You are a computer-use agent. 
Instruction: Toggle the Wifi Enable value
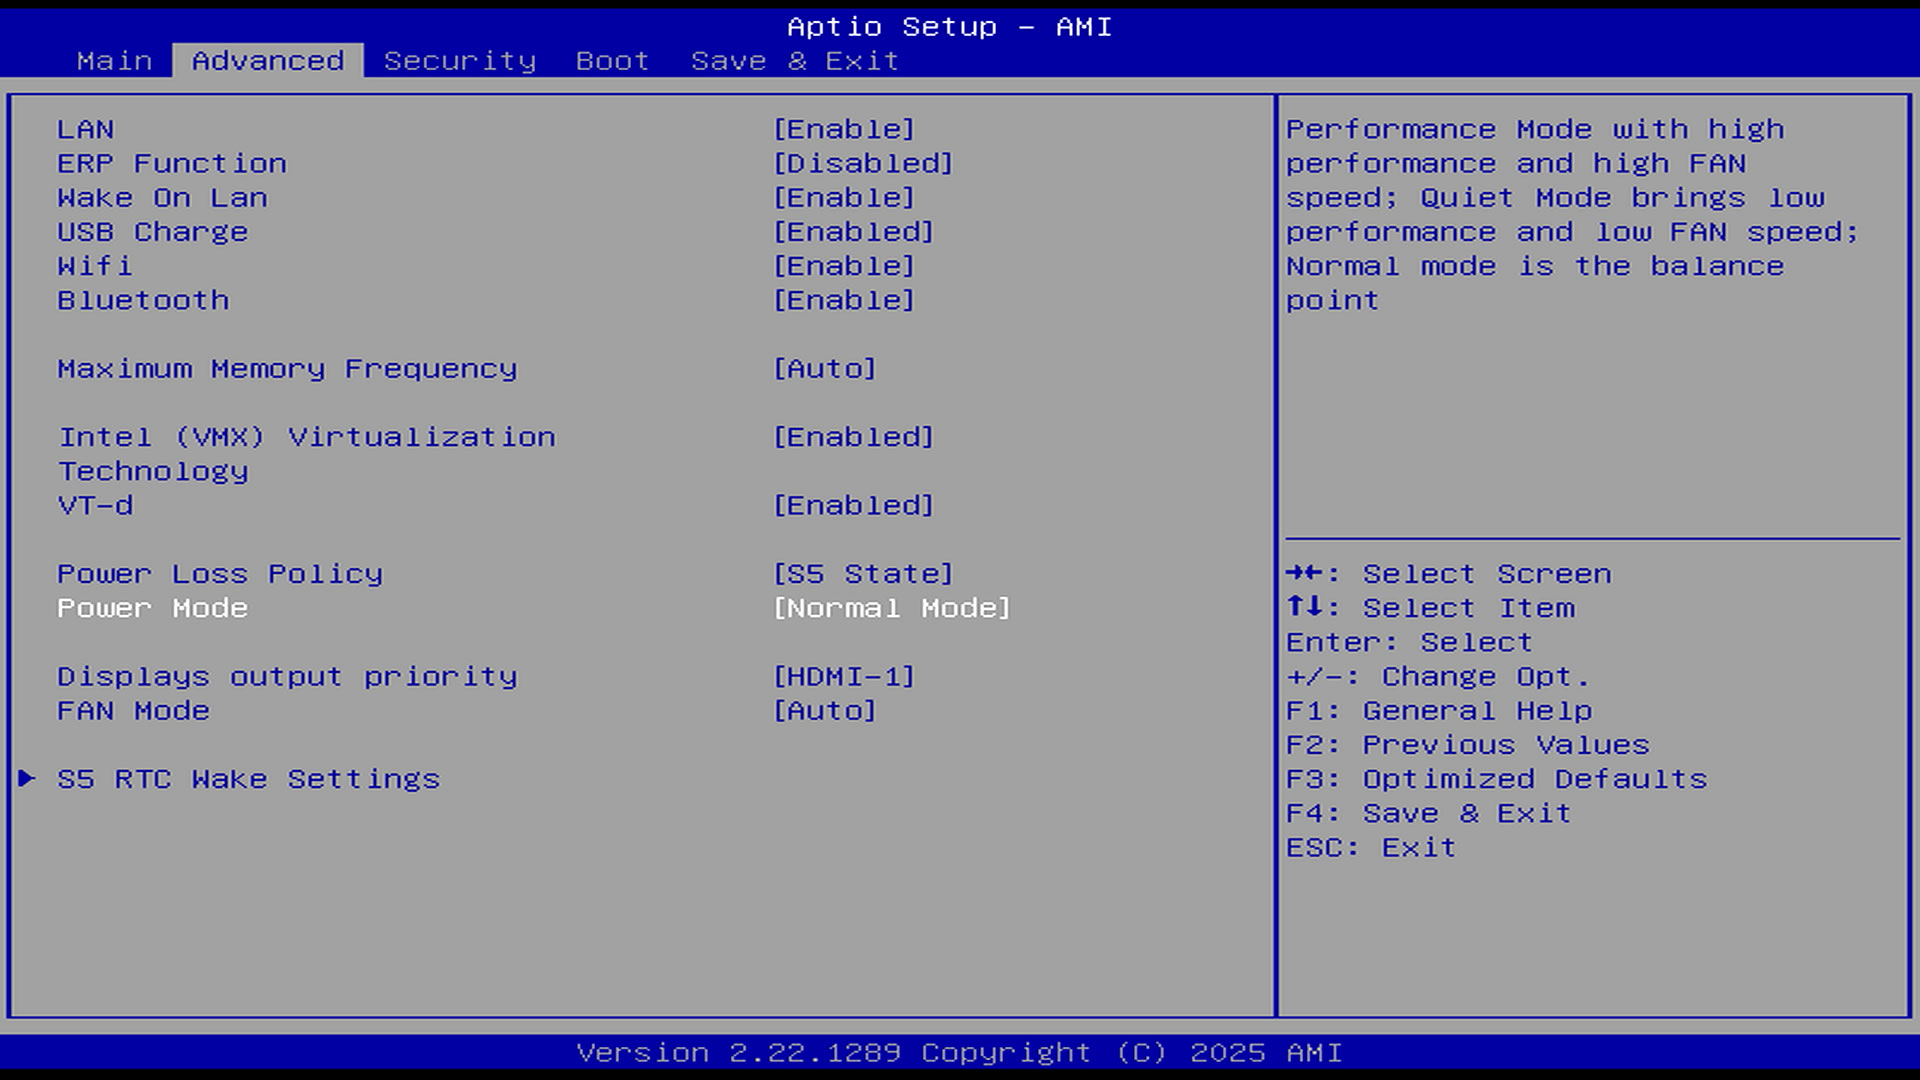[x=843, y=266]
